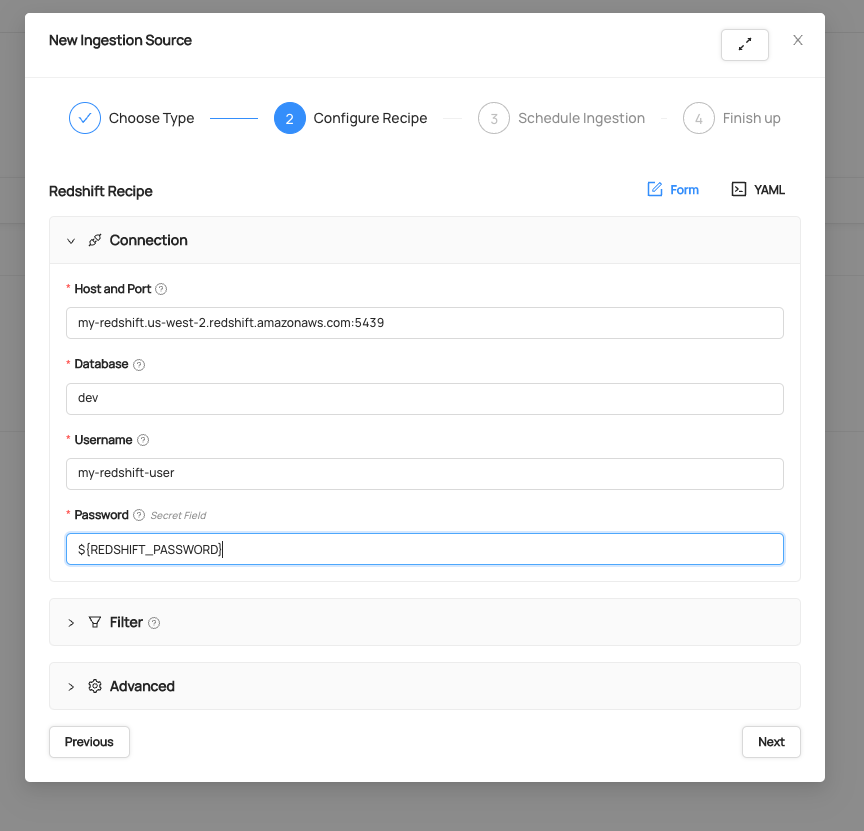Click the step 3 Schedule Ingestion circle

point(494,118)
